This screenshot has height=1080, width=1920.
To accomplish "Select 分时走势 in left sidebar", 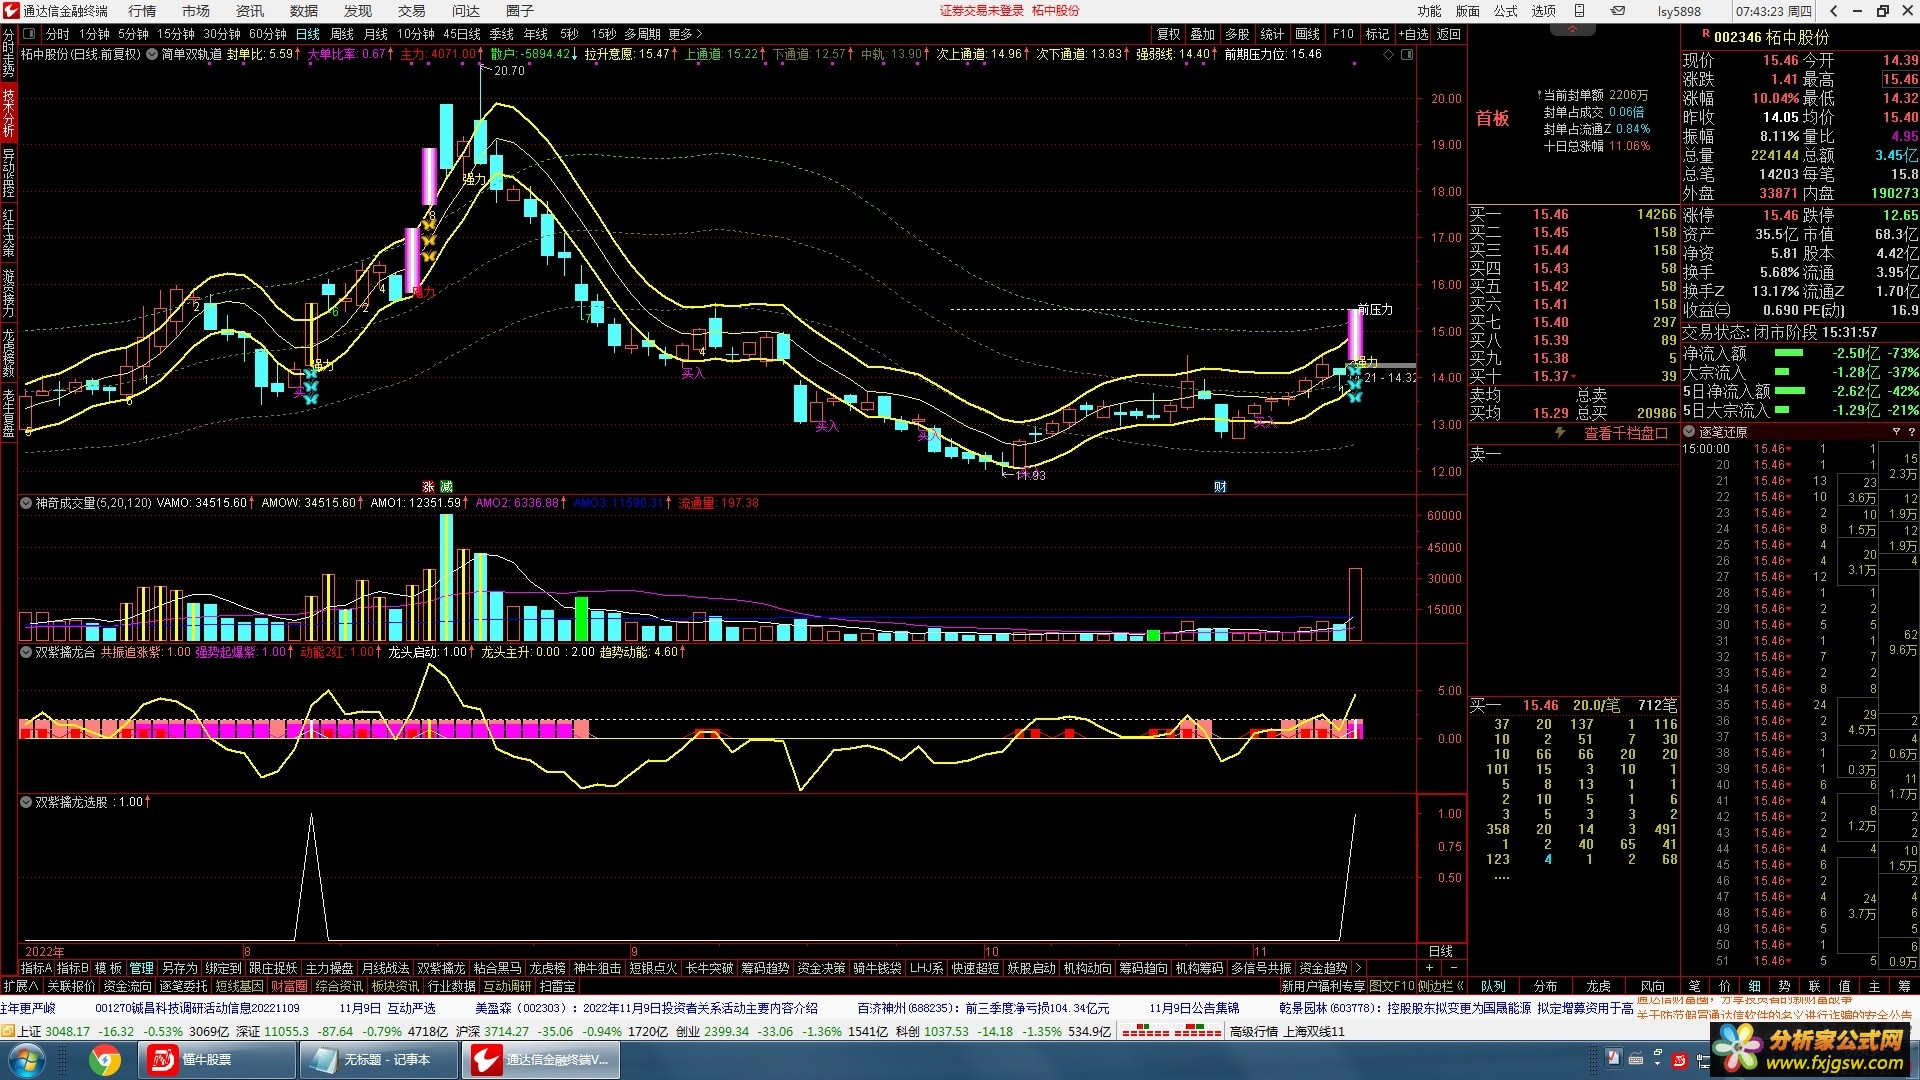I will click(x=8, y=53).
